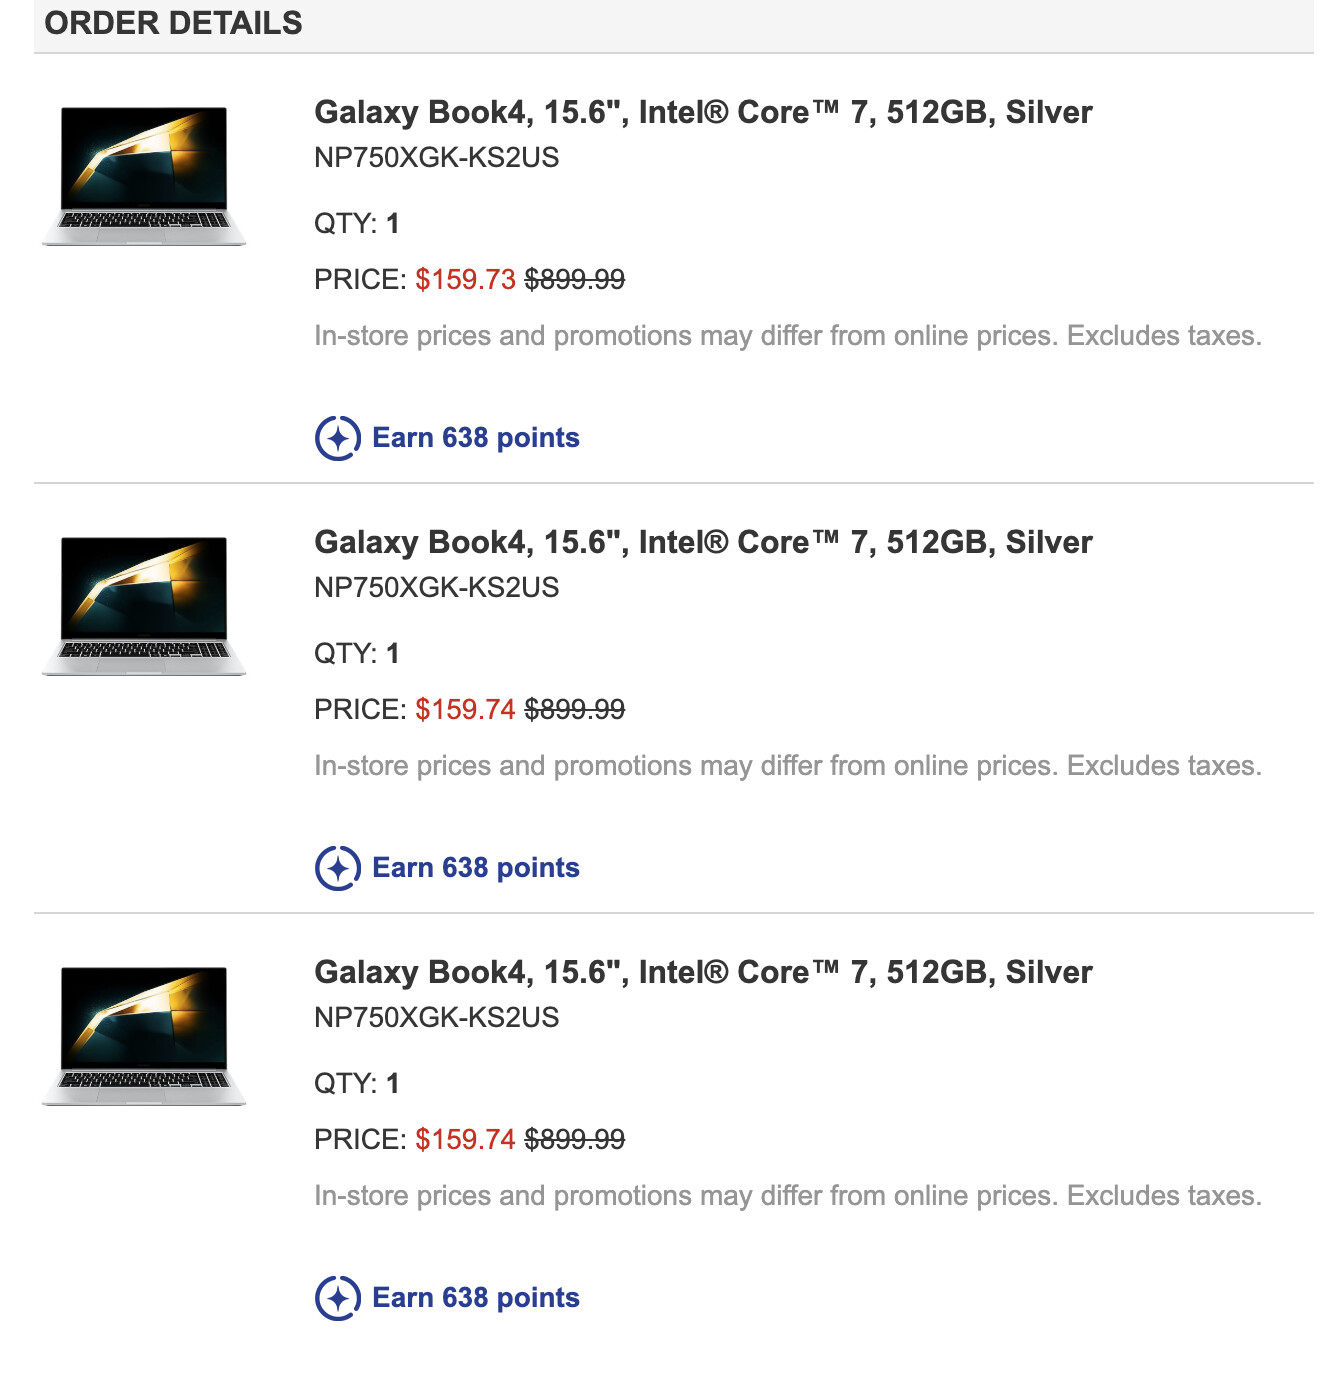This screenshot has width=1334, height=1374.
Task: Click the star points icon in first item
Action: pos(338,438)
